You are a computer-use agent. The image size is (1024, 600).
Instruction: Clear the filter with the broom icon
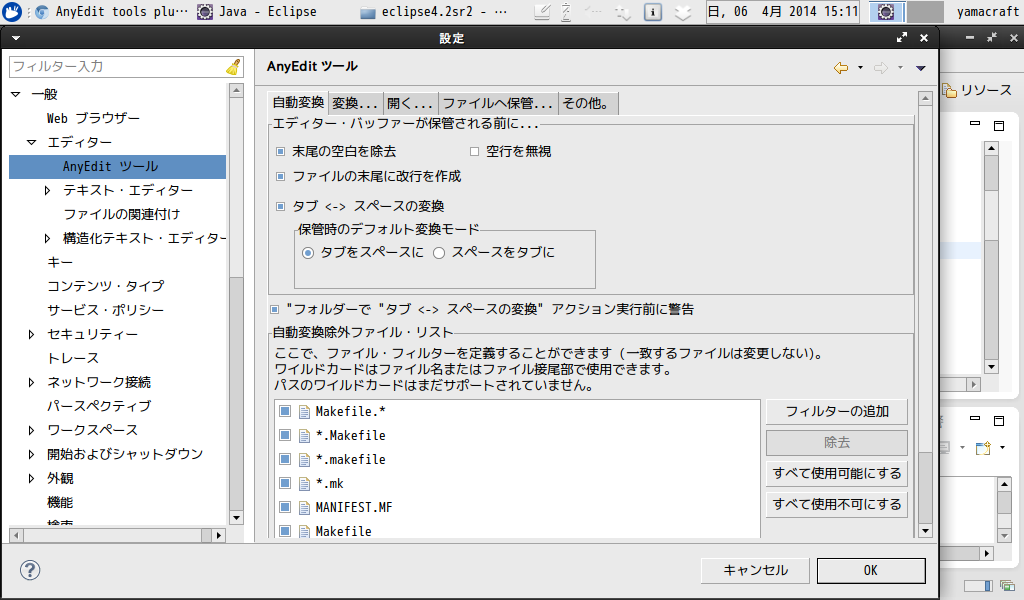click(233, 67)
